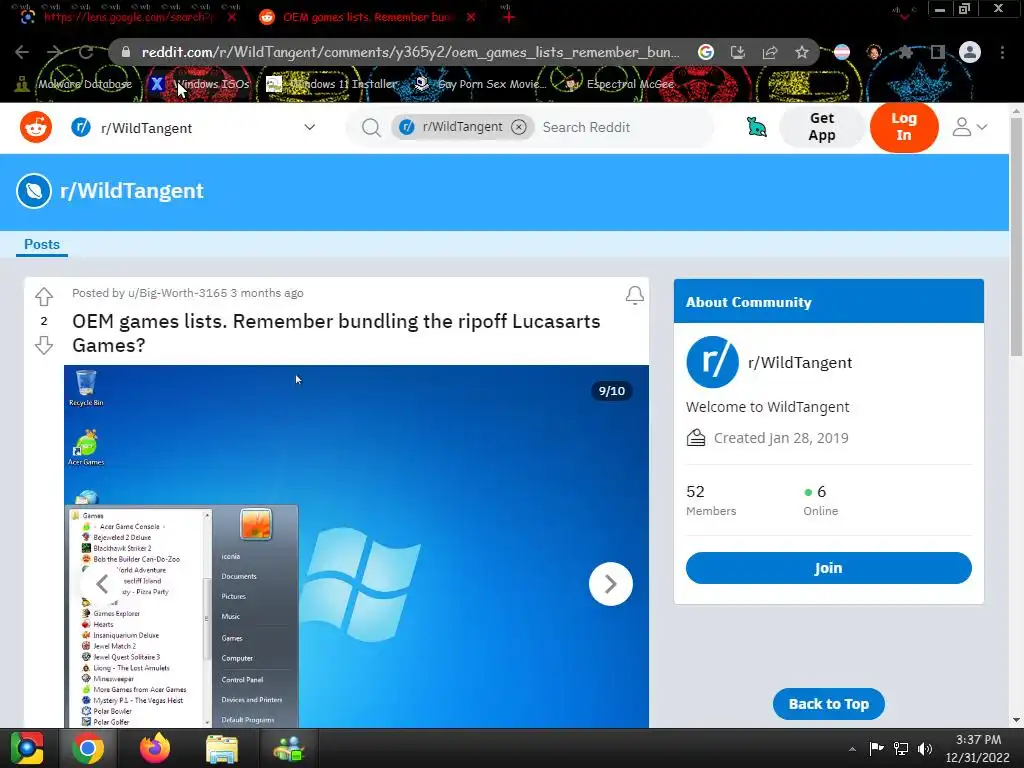Click the 9/10 gallery counter badge
The image size is (1024, 768).
point(611,391)
